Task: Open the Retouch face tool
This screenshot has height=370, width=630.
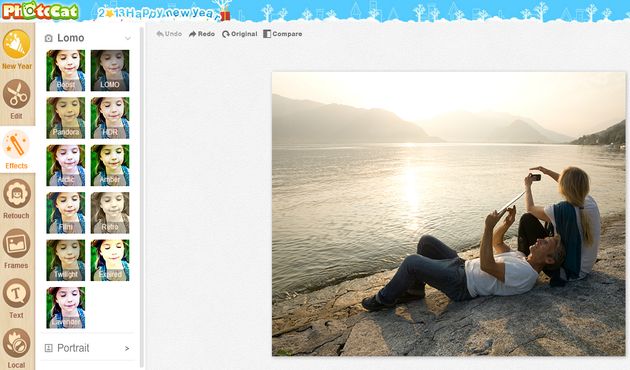Action: click(16, 199)
